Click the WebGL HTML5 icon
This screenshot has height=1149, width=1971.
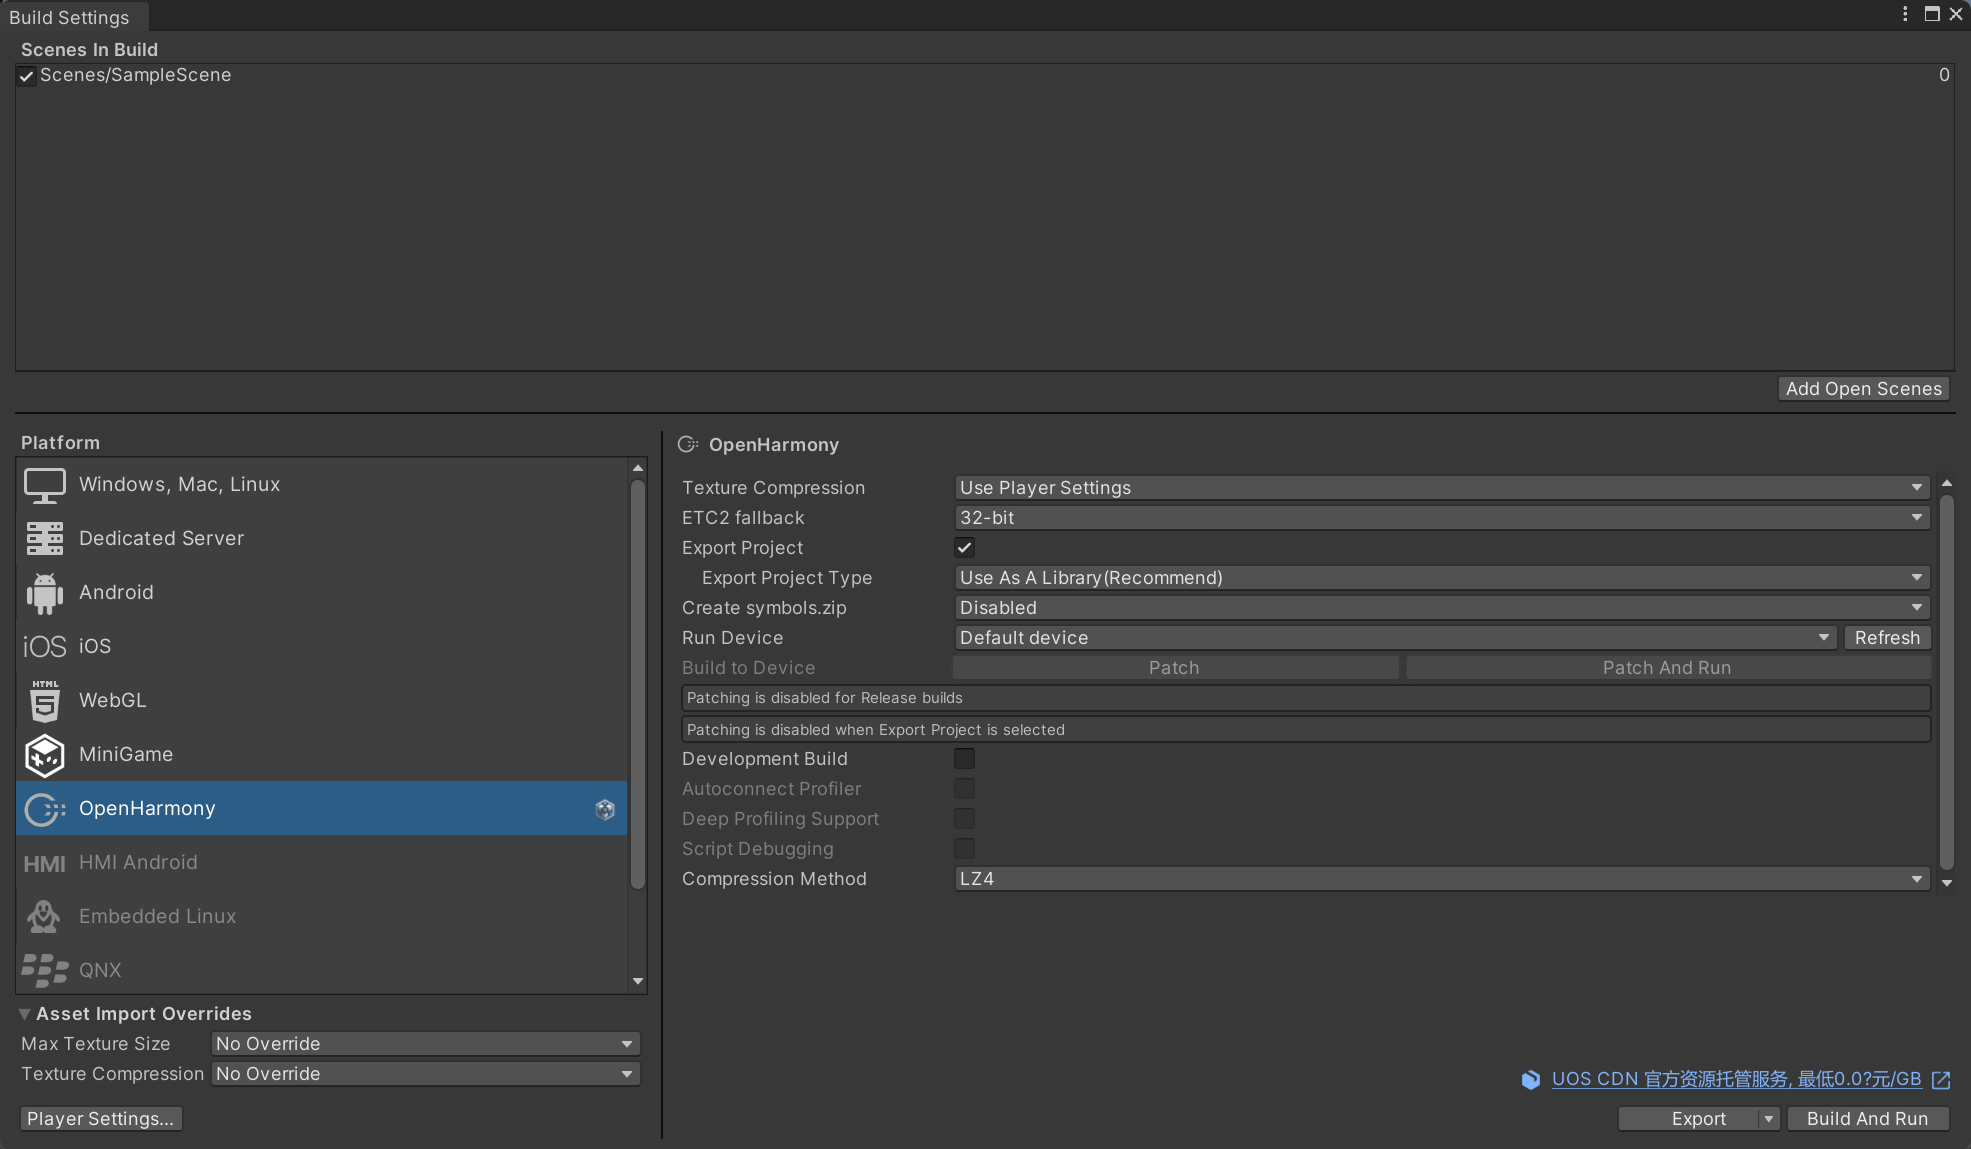click(x=44, y=701)
